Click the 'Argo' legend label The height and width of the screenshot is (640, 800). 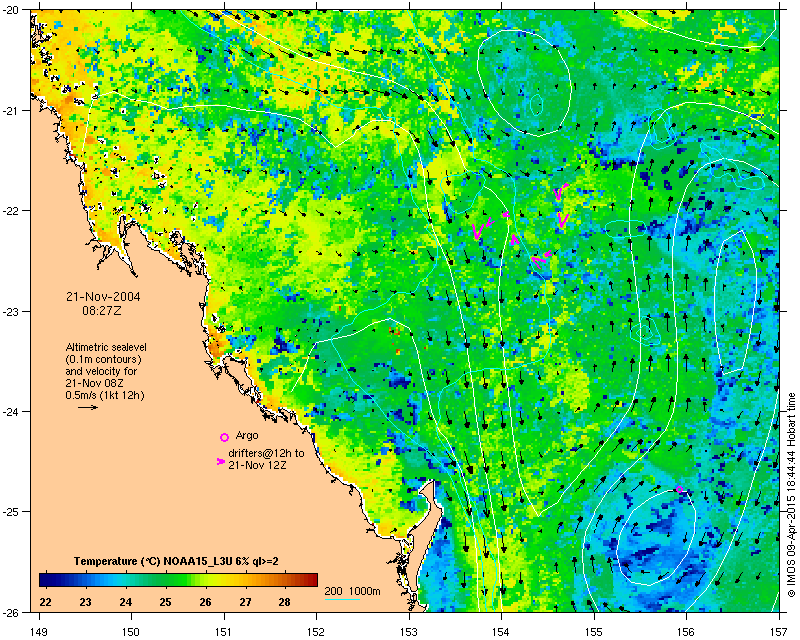247,436
